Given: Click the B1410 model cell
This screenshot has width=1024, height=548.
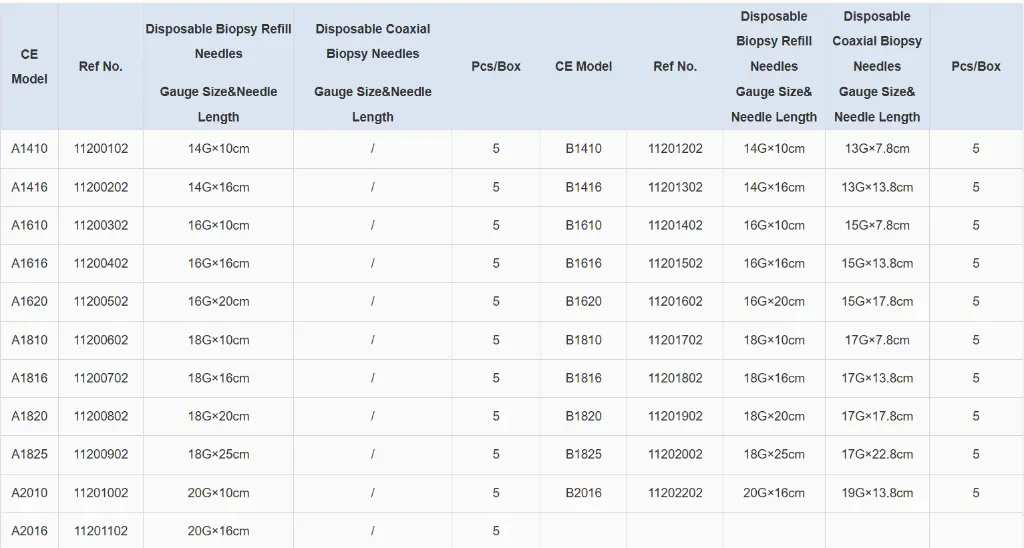Looking at the screenshot, I should click(x=583, y=149).
